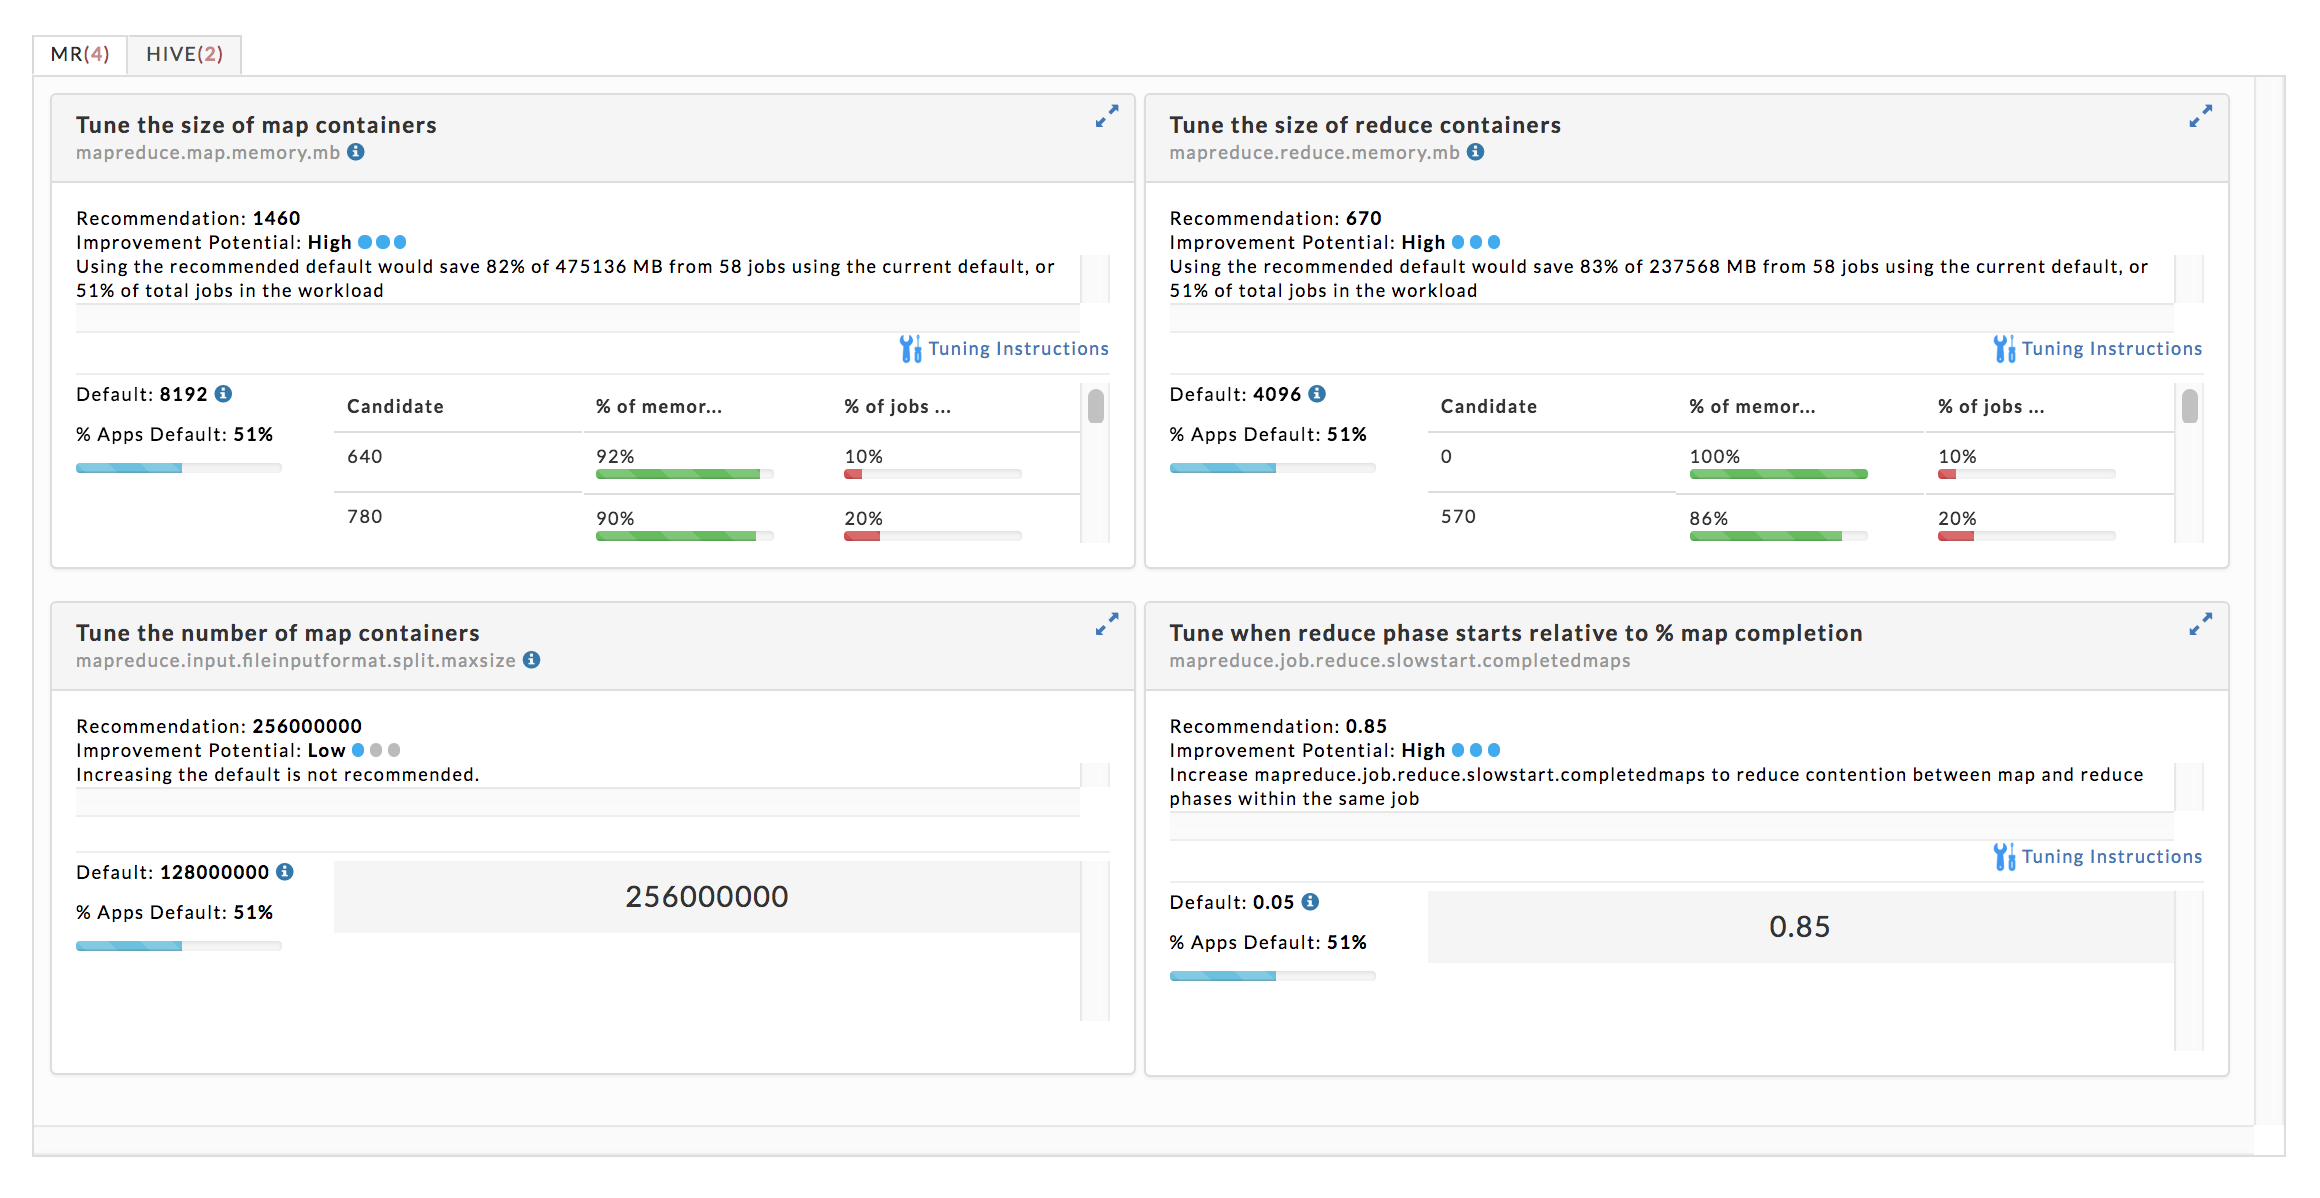Image resolution: width=2320 pixels, height=1198 pixels.
Task: Click info icon beside Default: 128000000
Action: point(285,872)
